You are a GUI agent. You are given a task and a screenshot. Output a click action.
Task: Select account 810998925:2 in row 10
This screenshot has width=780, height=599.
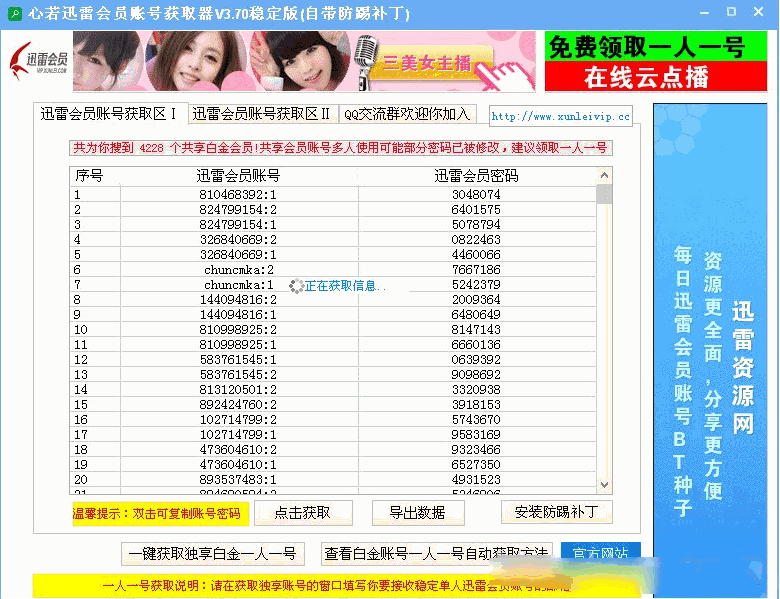238,329
